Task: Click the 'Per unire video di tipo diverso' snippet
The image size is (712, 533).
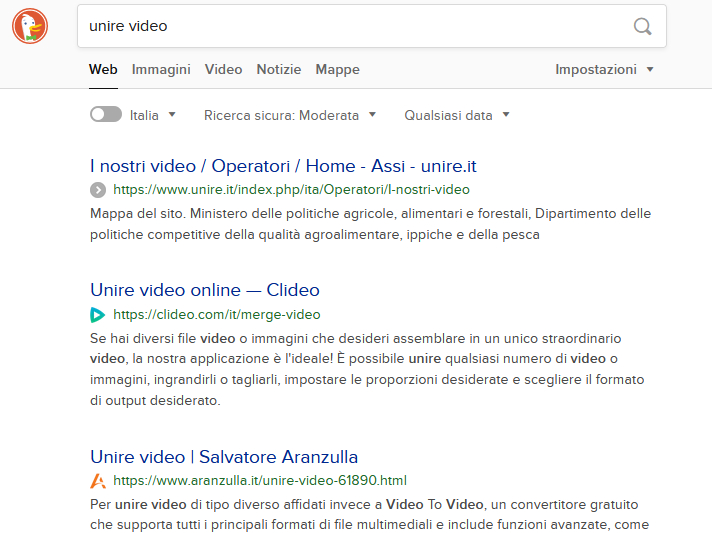Action: (370, 515)
